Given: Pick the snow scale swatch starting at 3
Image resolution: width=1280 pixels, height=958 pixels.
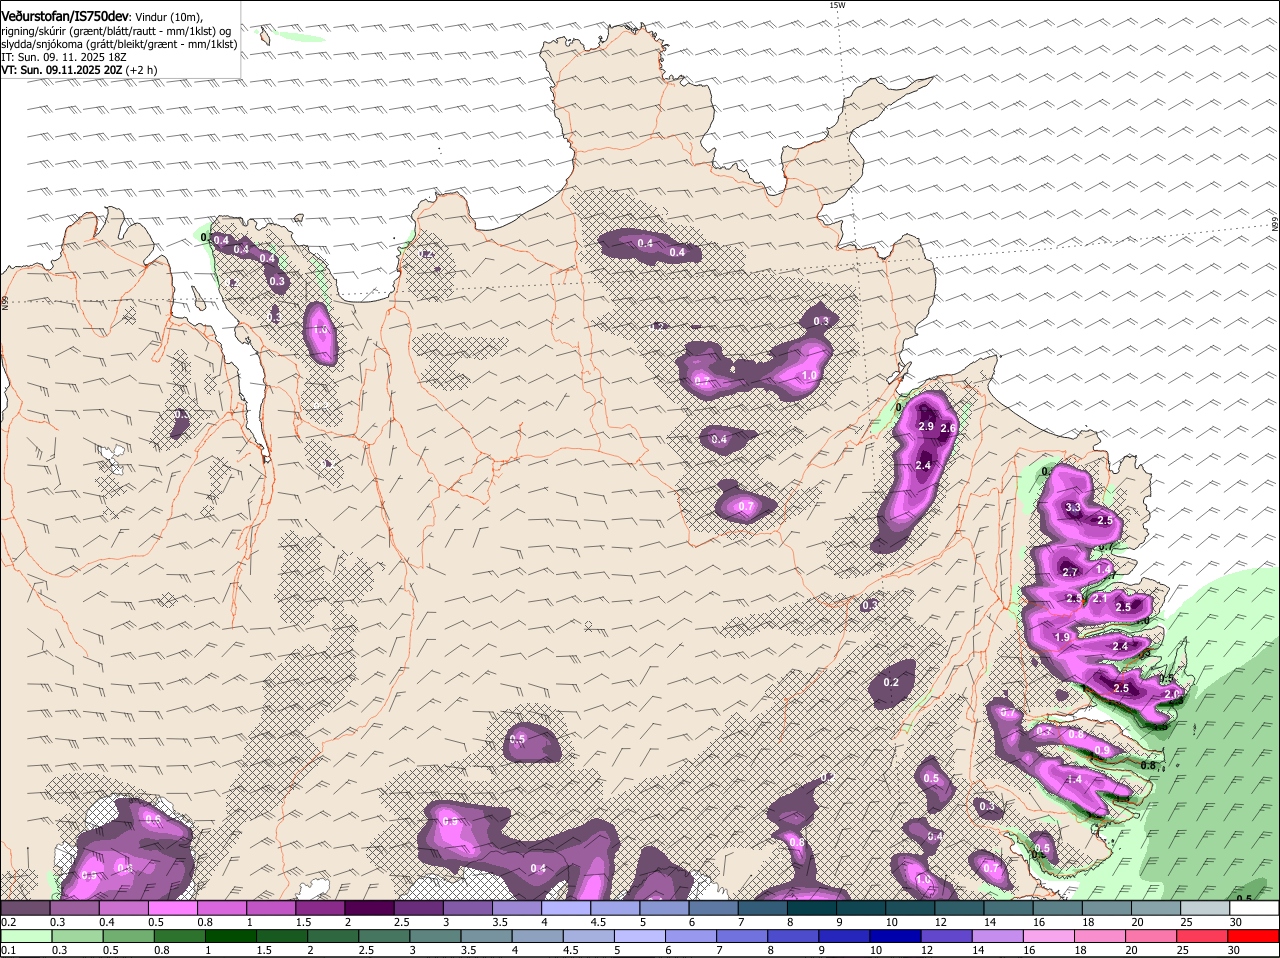Looking at the screenshot, I should click(467, 908).
